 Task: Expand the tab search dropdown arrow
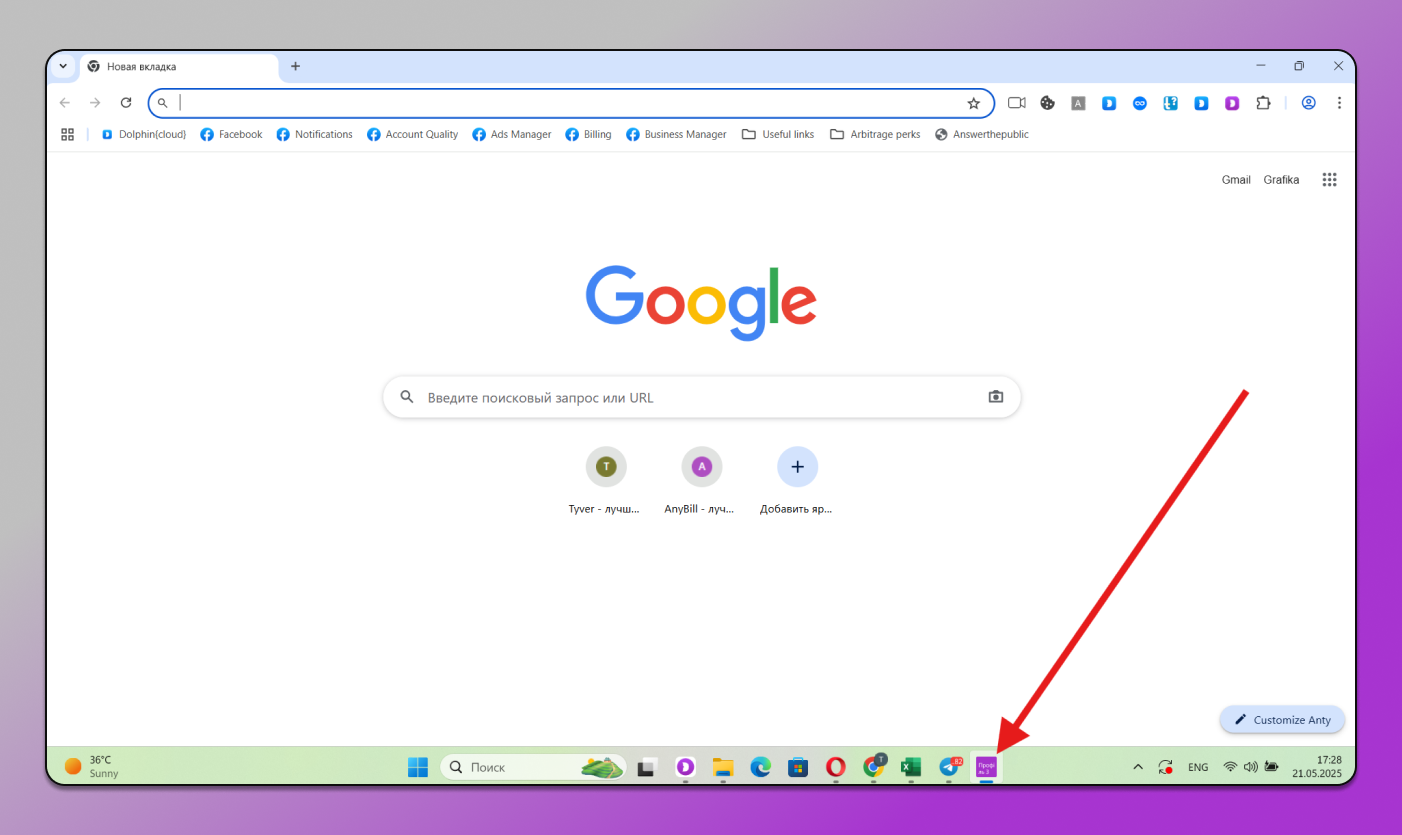pos(63,66)
